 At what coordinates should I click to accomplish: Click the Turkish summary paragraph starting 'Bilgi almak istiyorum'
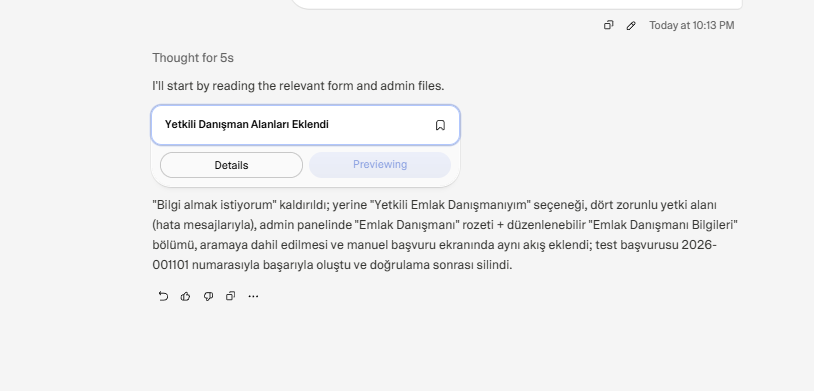[x=445, y=235]
